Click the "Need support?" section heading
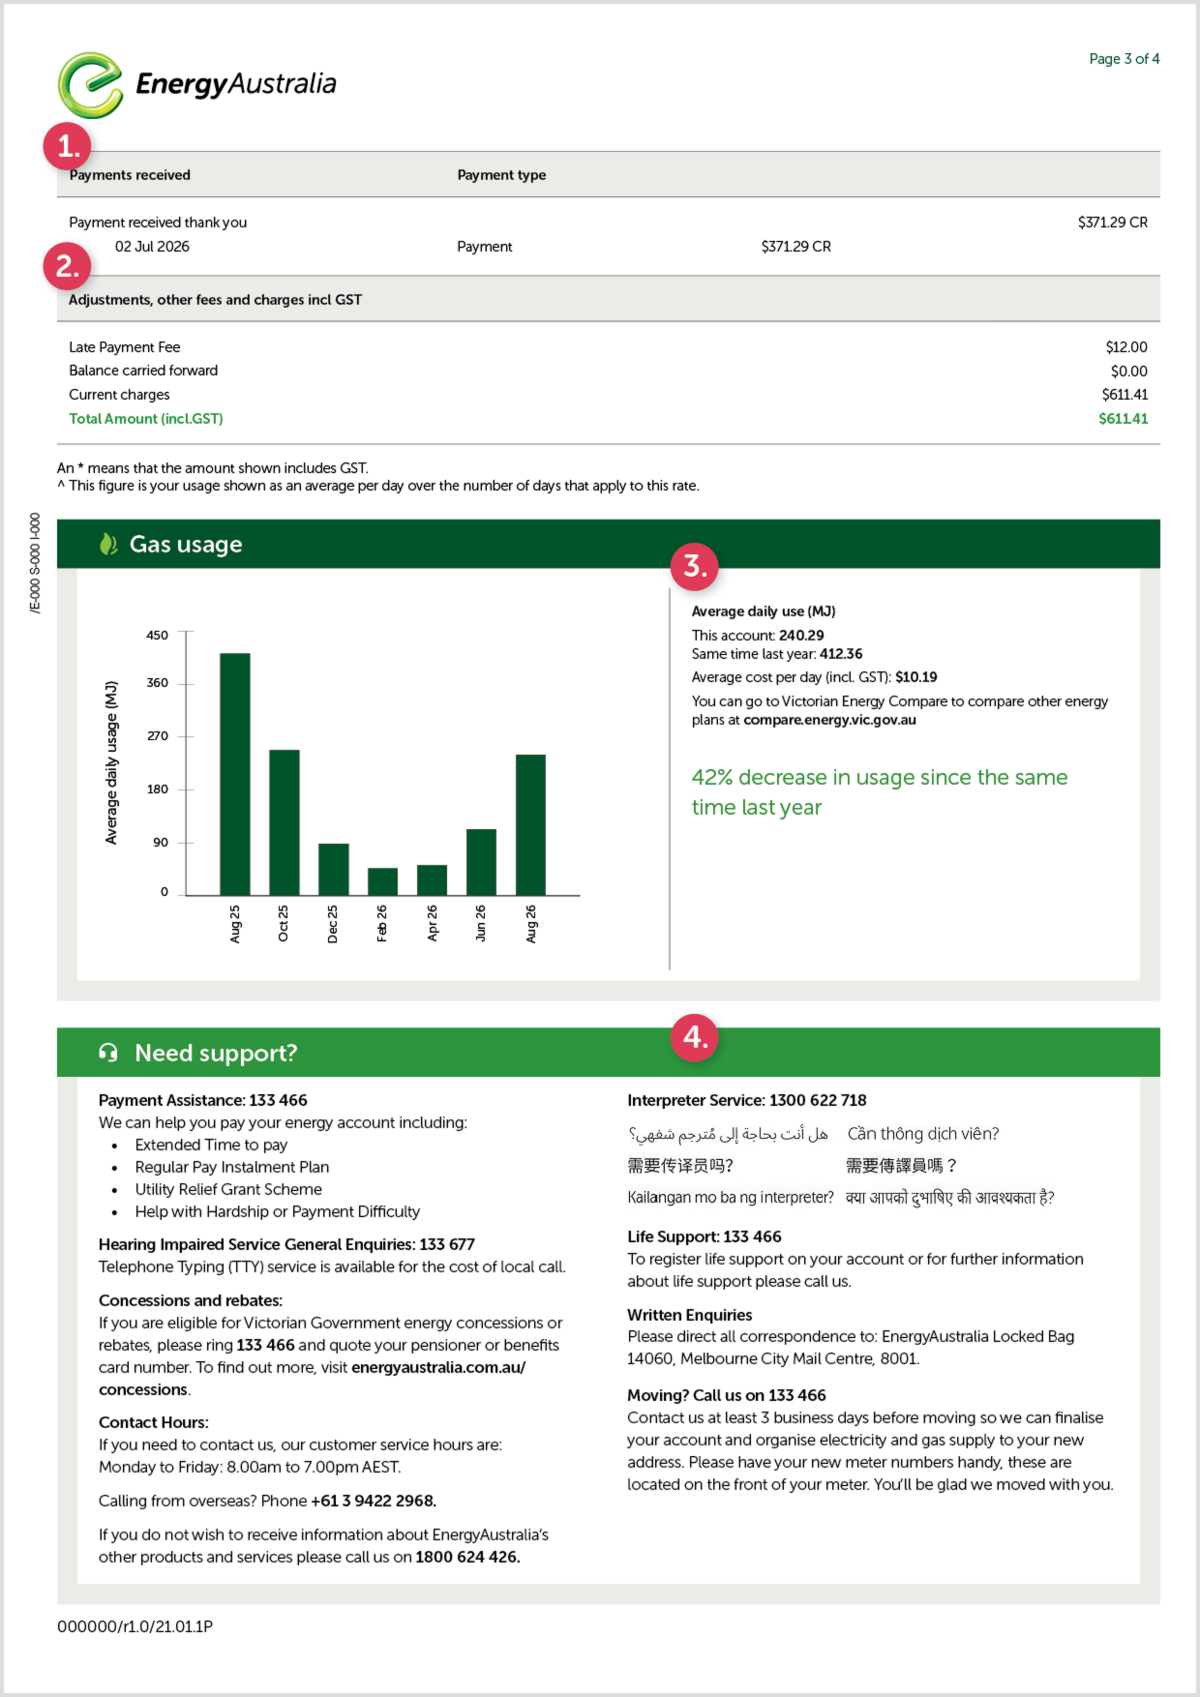Image resolution: width=1200 pixels, height=1697 pixels. [216, 1053]
